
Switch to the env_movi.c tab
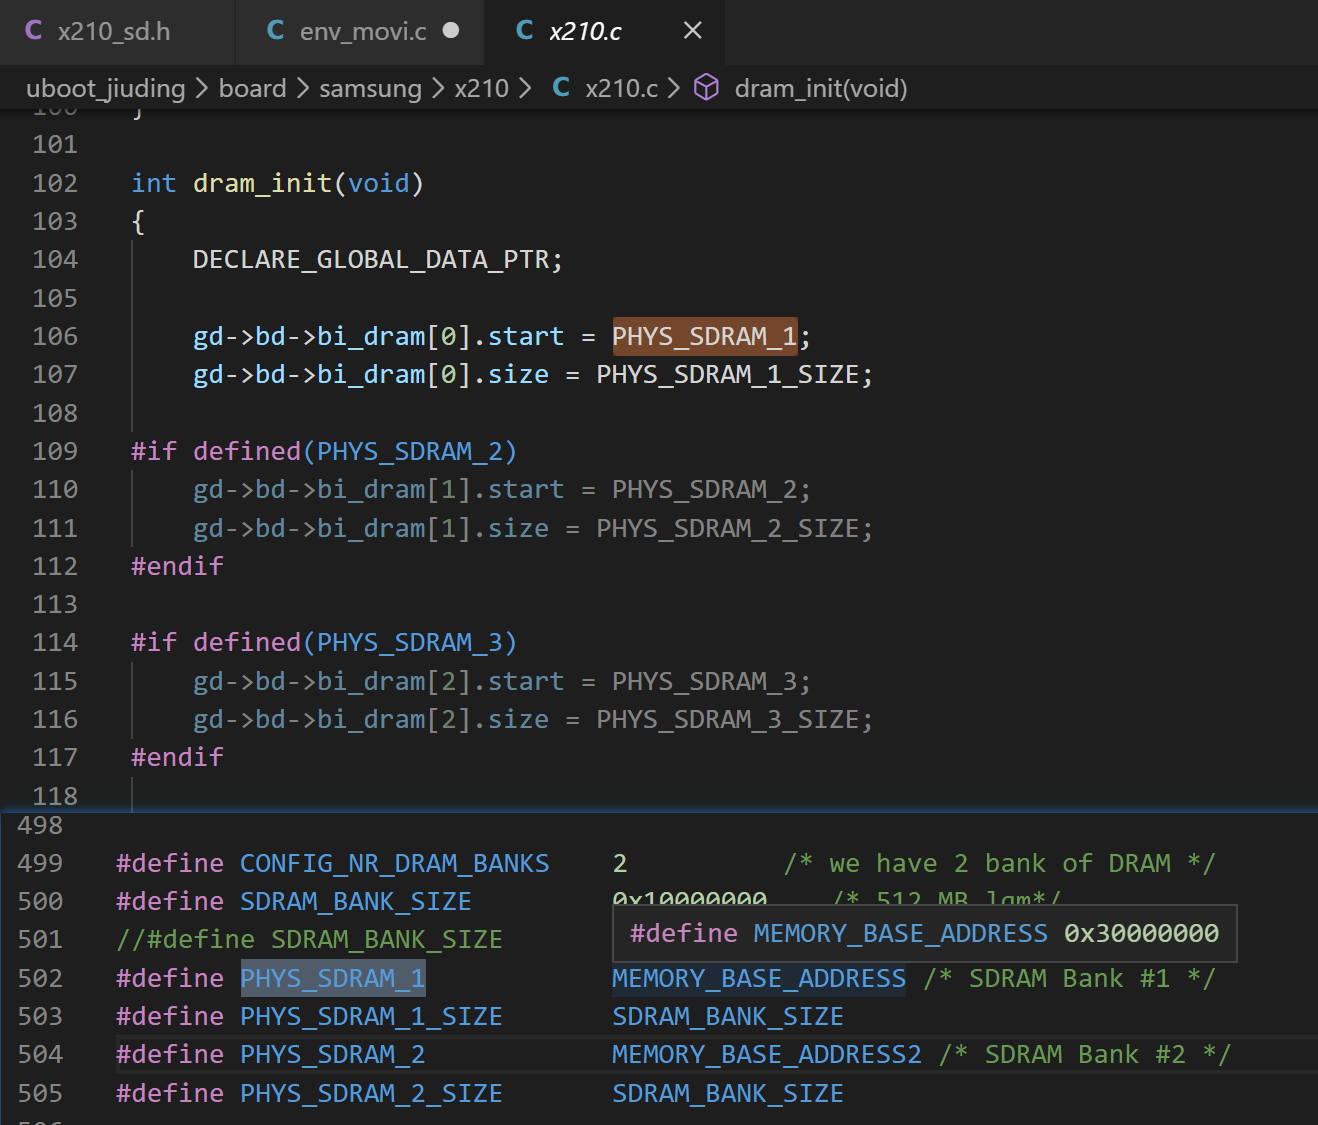(362, 31)
